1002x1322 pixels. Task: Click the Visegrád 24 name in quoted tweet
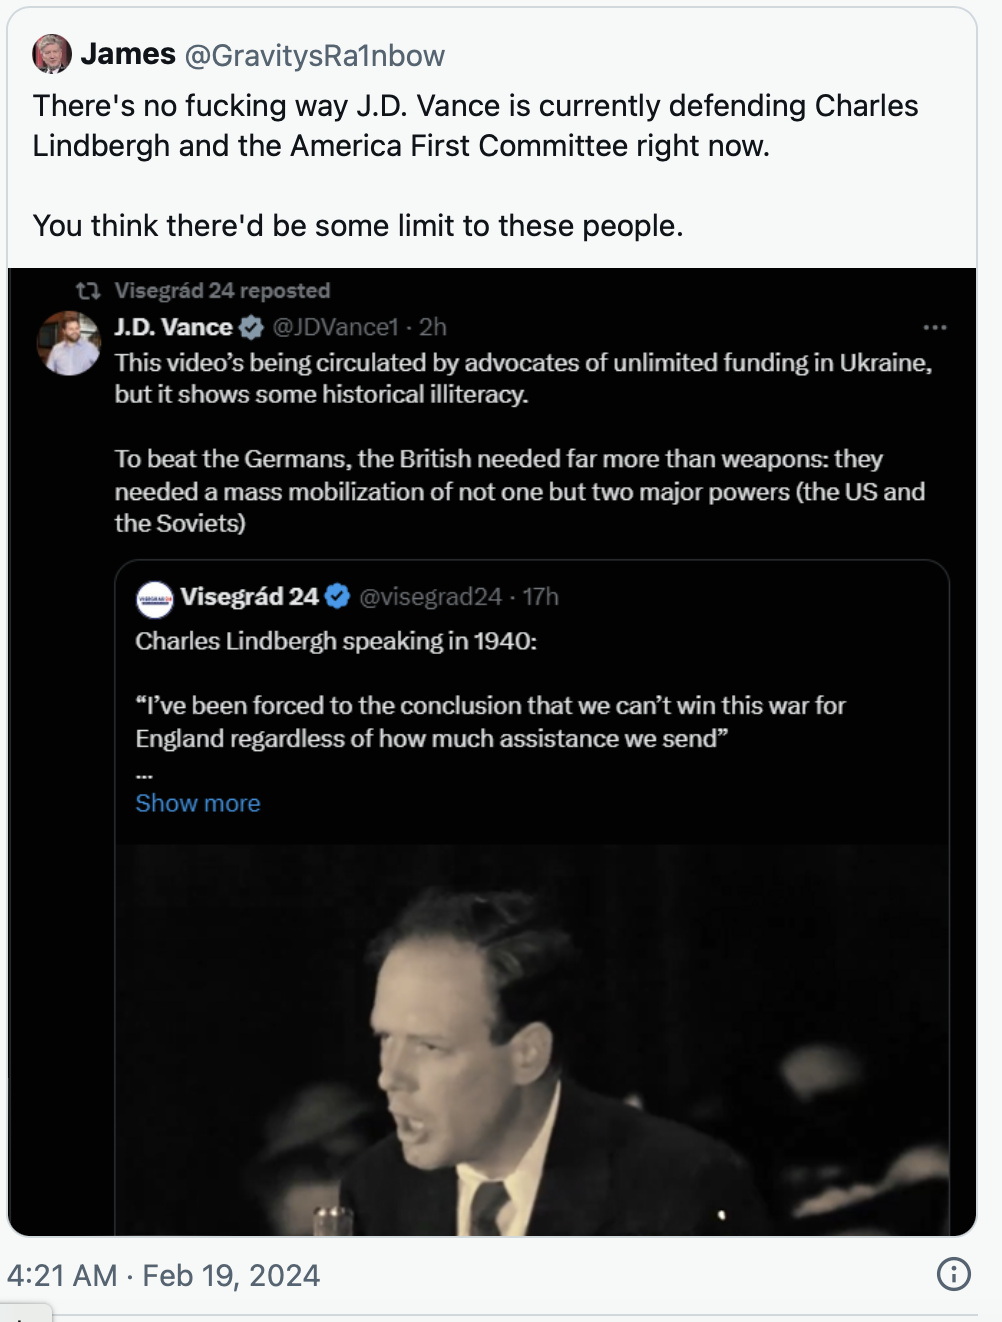pos(249,597)
